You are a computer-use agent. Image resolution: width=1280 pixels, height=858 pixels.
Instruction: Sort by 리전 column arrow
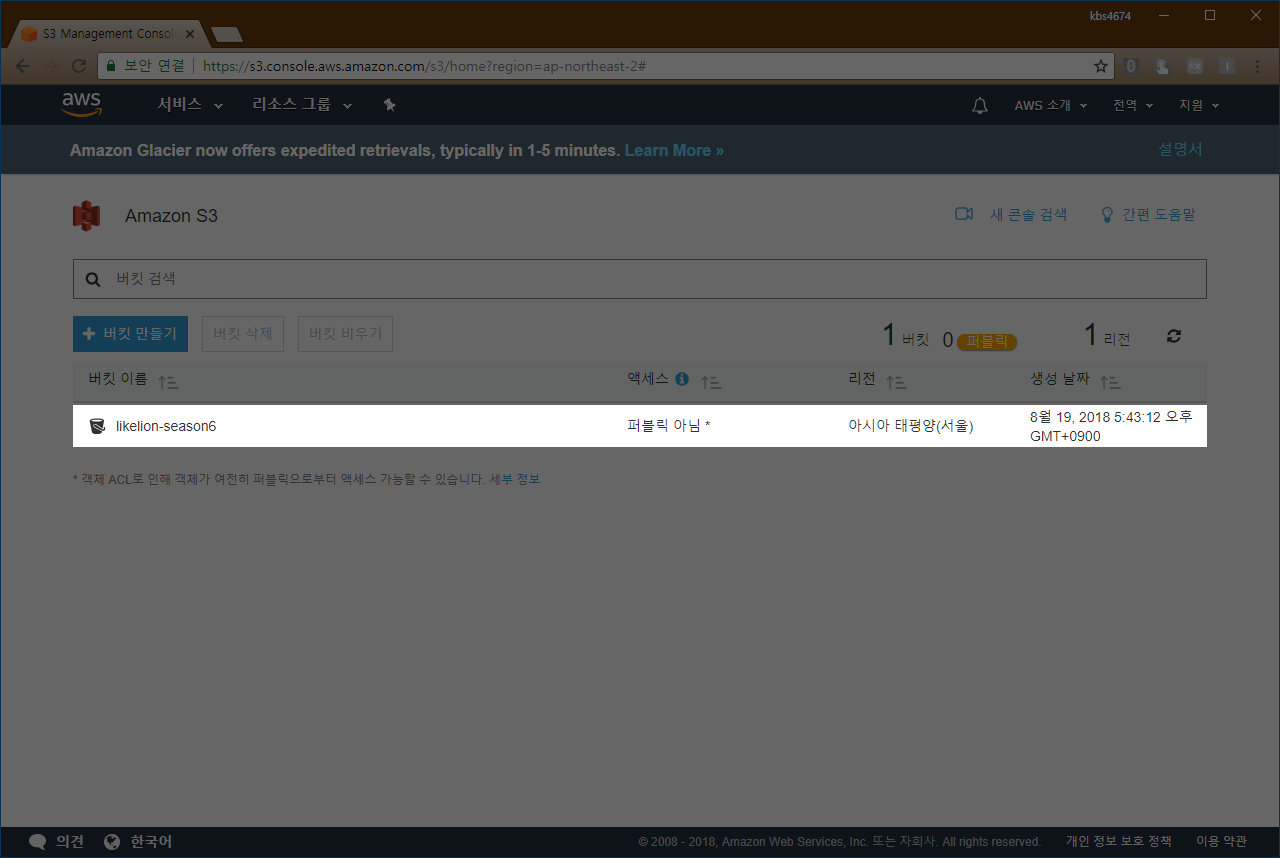[x=896, y=381]
